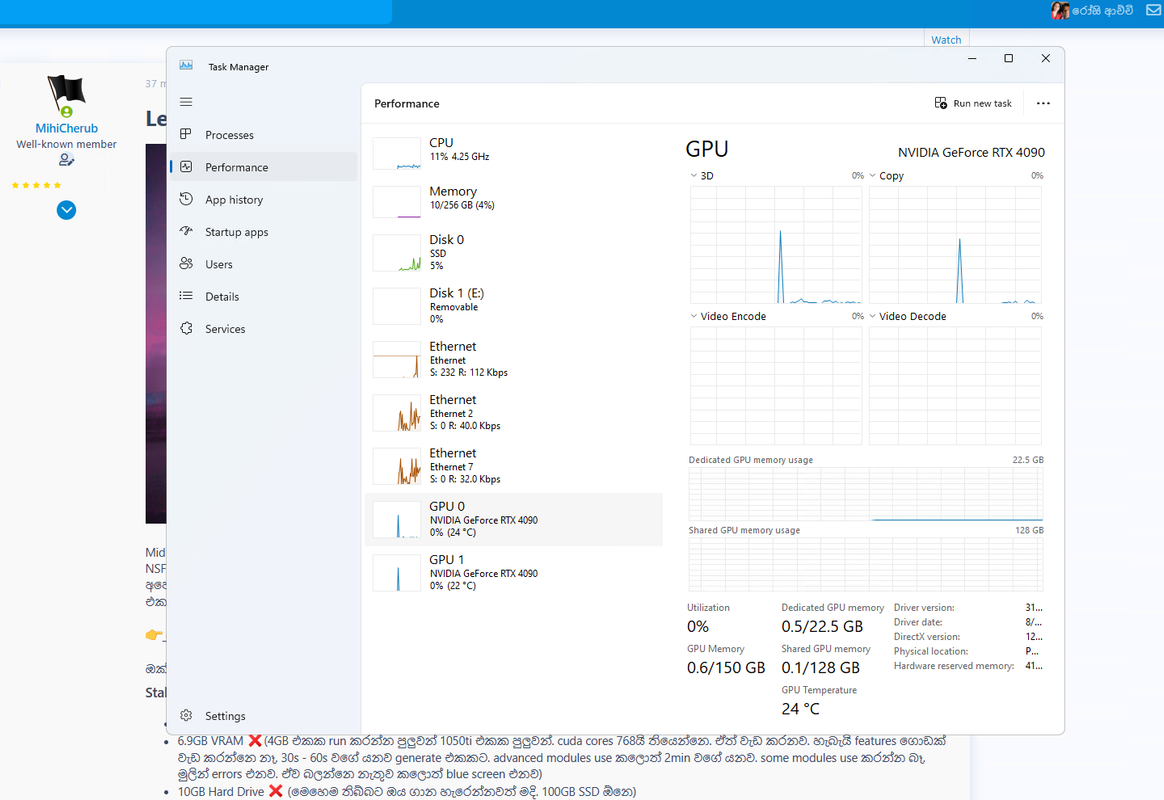
Task: Click the NVIDIA GeForce RTX 4090 heading
Action: coord(971,152)
